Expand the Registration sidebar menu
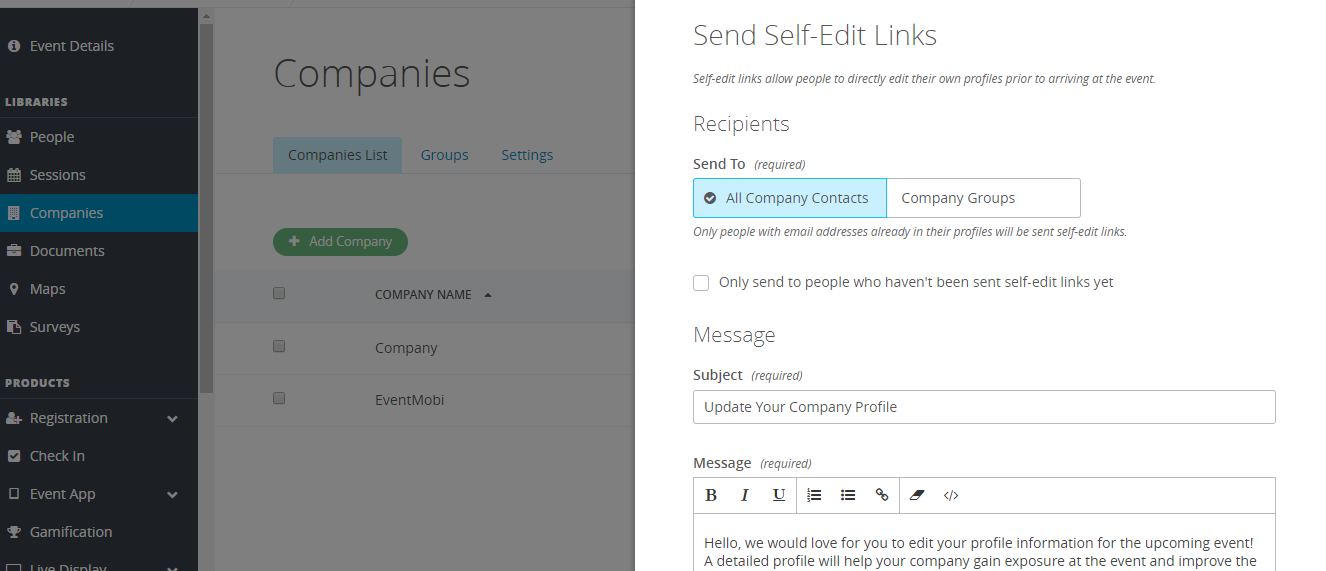1326x571 pixels. click(x=172, y=418)
